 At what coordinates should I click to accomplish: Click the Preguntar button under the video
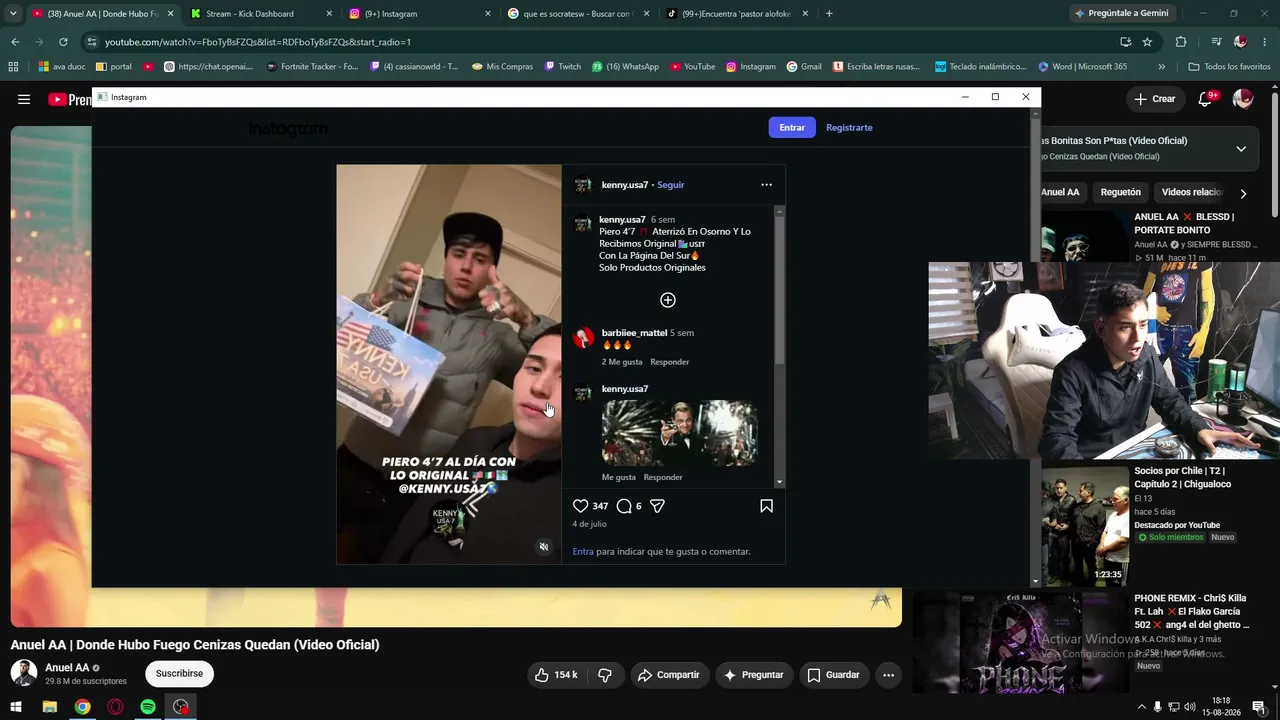753,675
